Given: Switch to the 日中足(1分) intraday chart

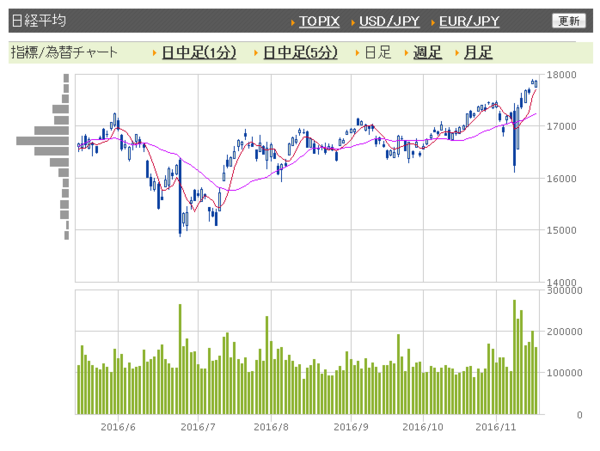Looking at the screenshot, I should pos(198,53).
